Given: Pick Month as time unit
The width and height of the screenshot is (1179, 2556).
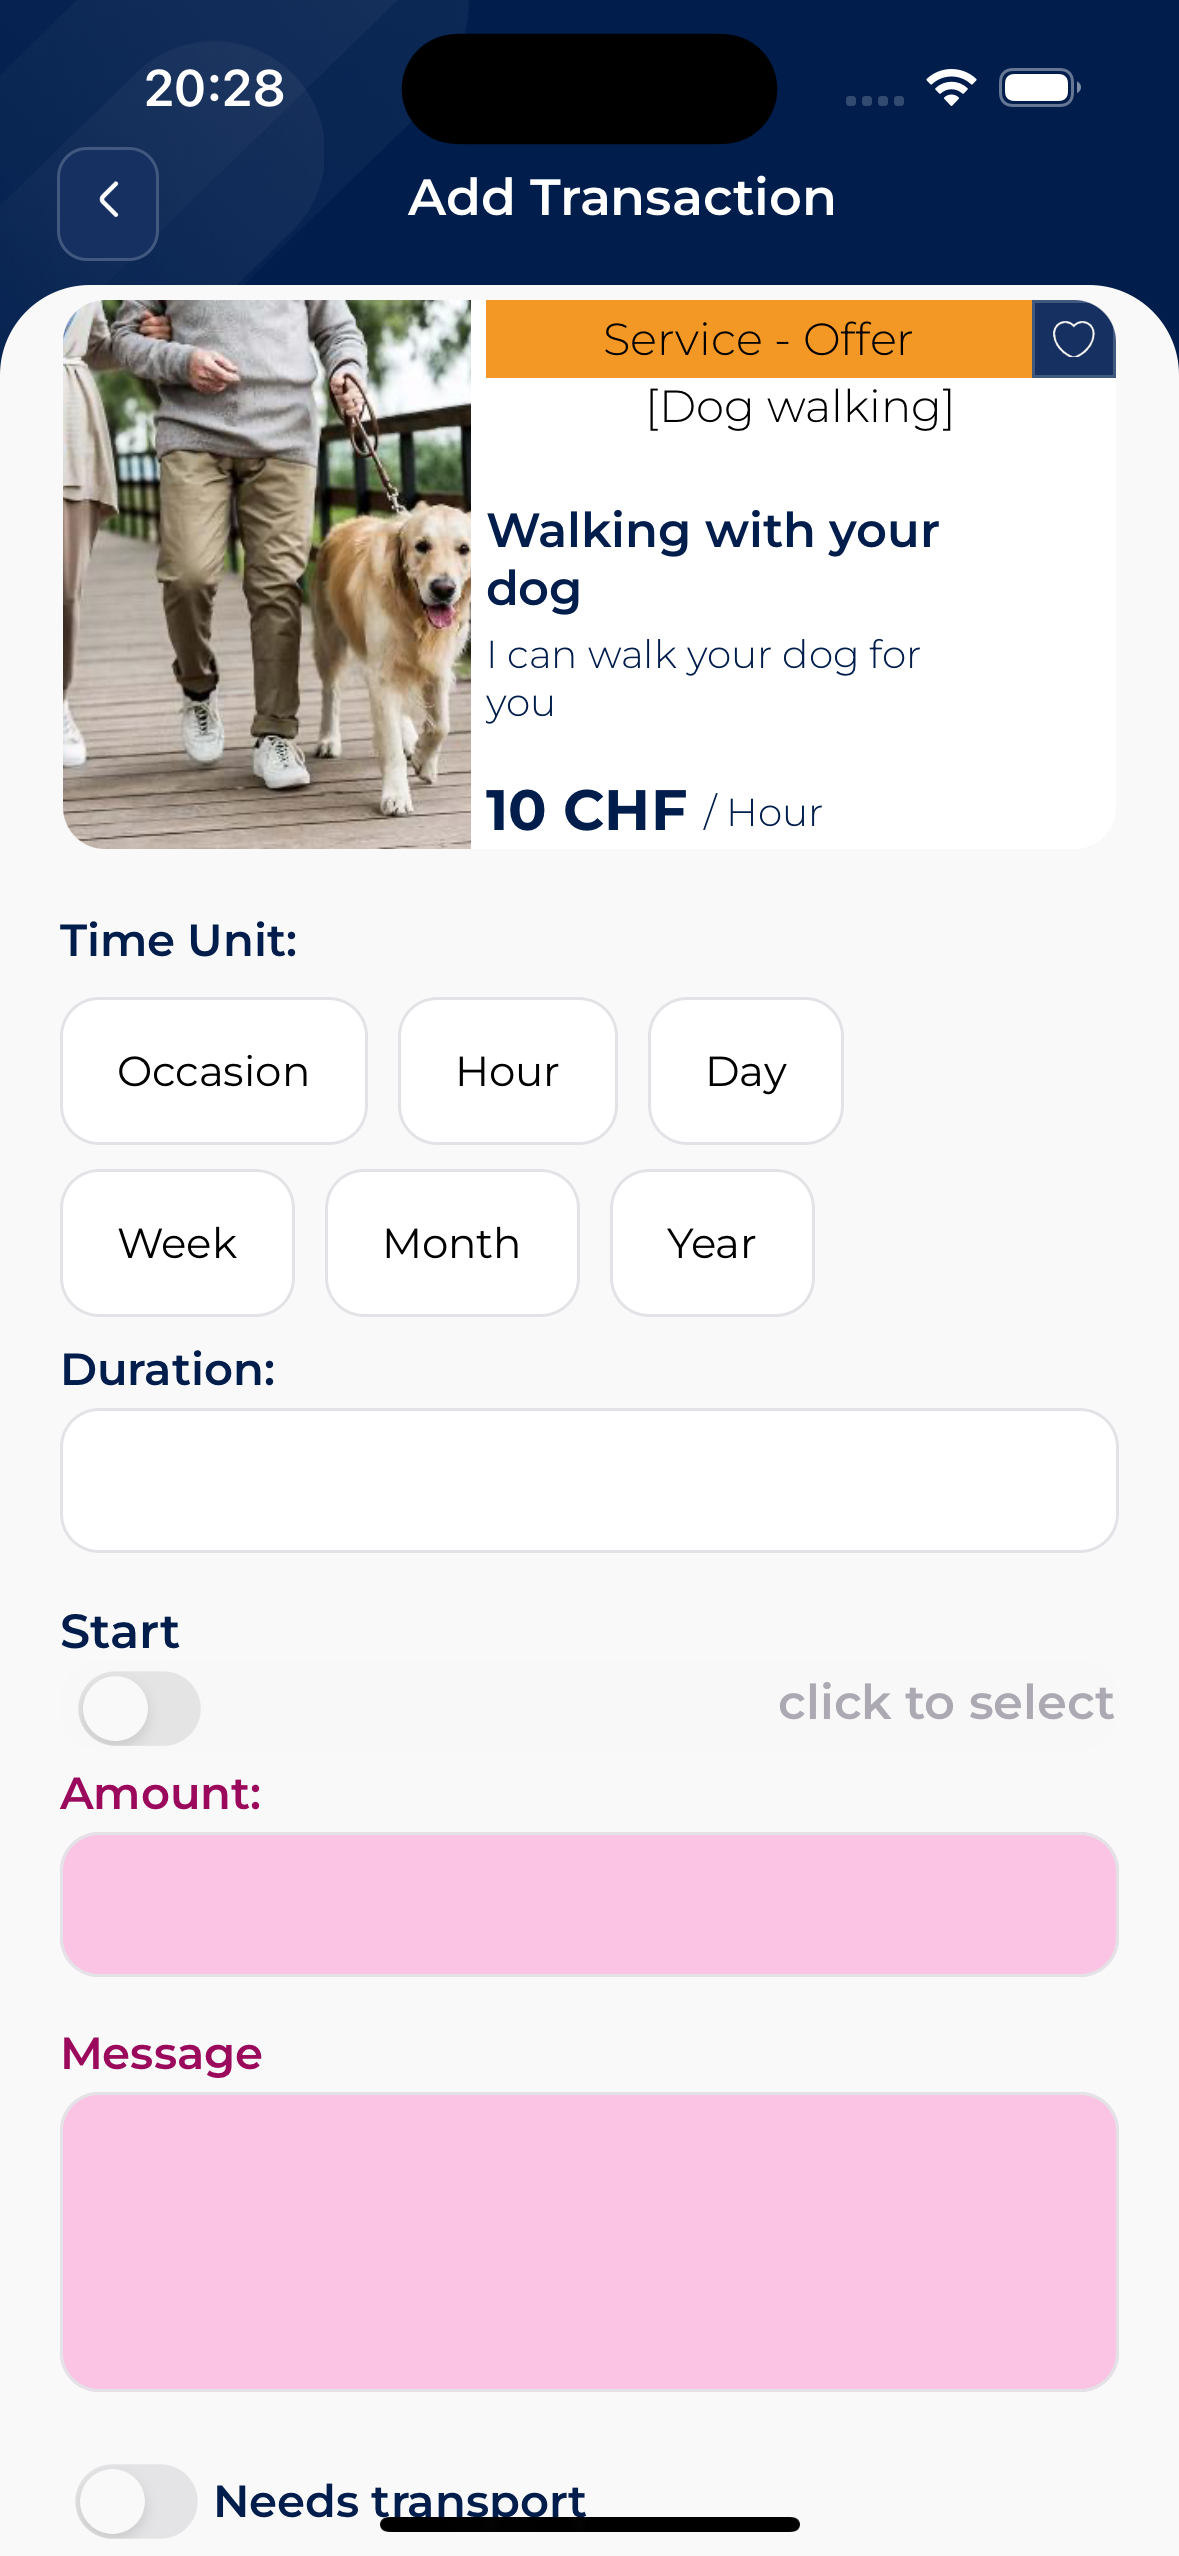Looking at the screenshot, I should coord(452,1243).
